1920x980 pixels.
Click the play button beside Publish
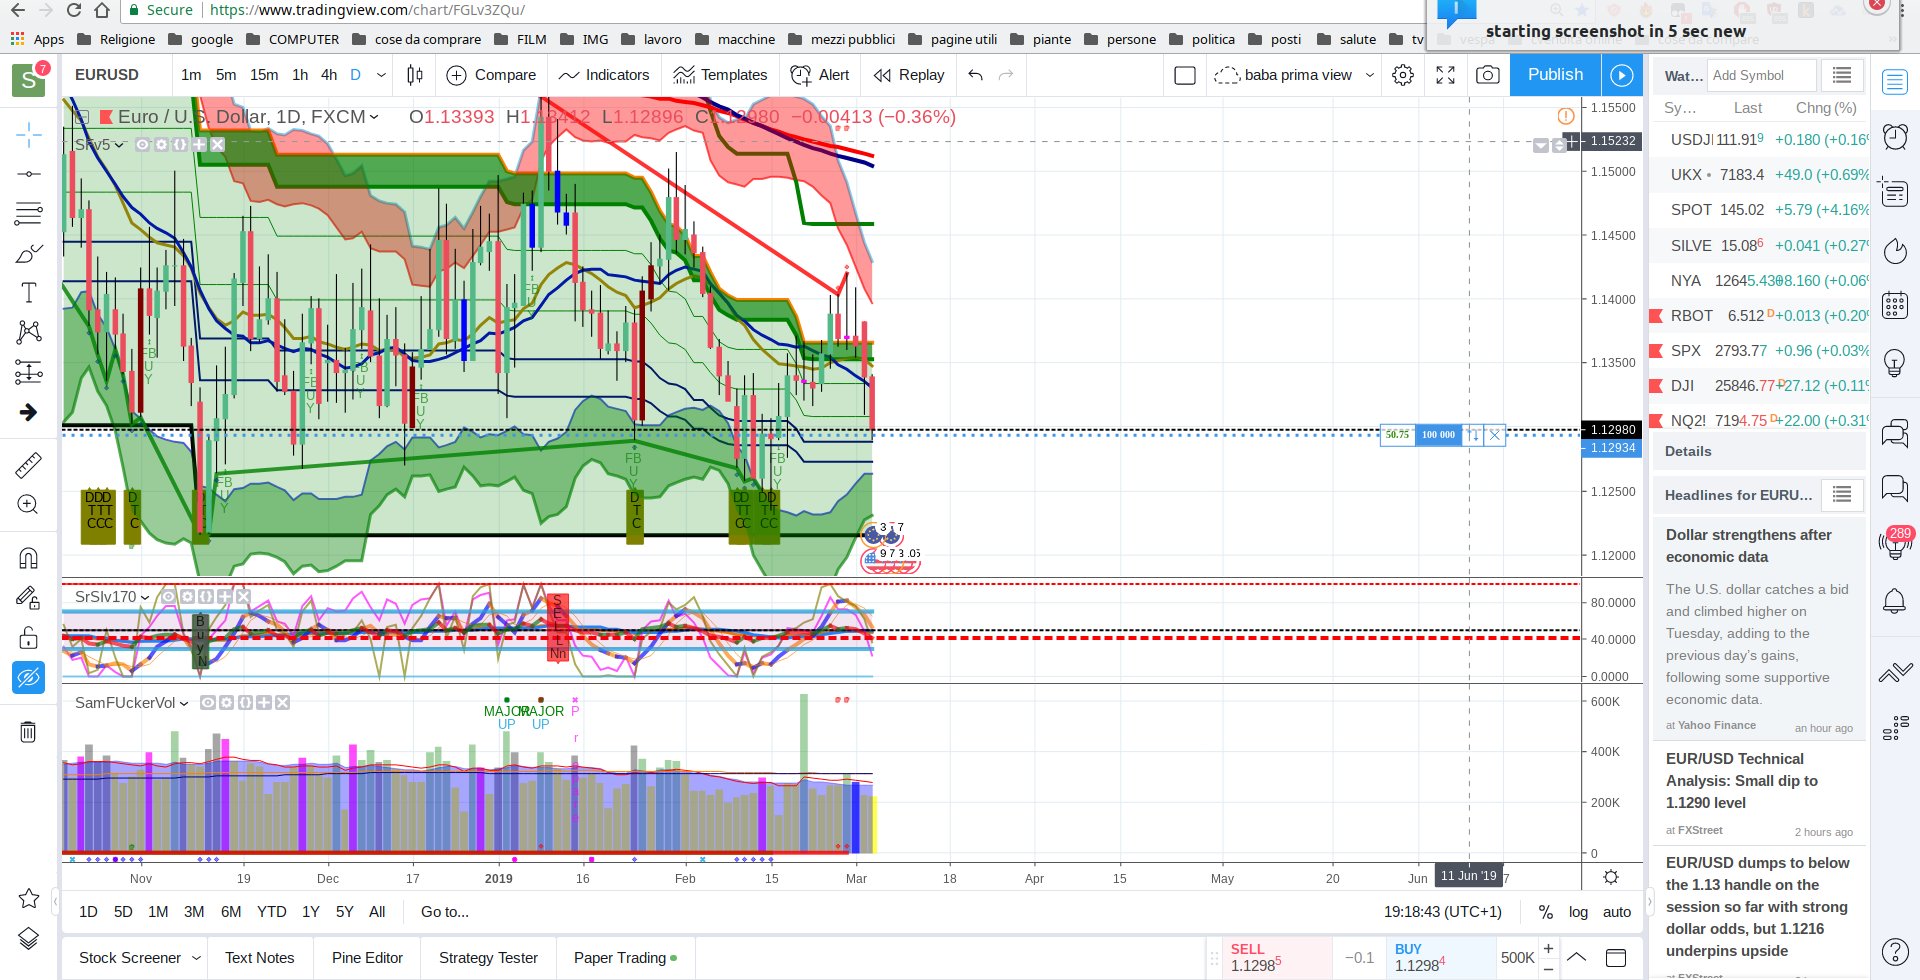[x=1622, y=75]
